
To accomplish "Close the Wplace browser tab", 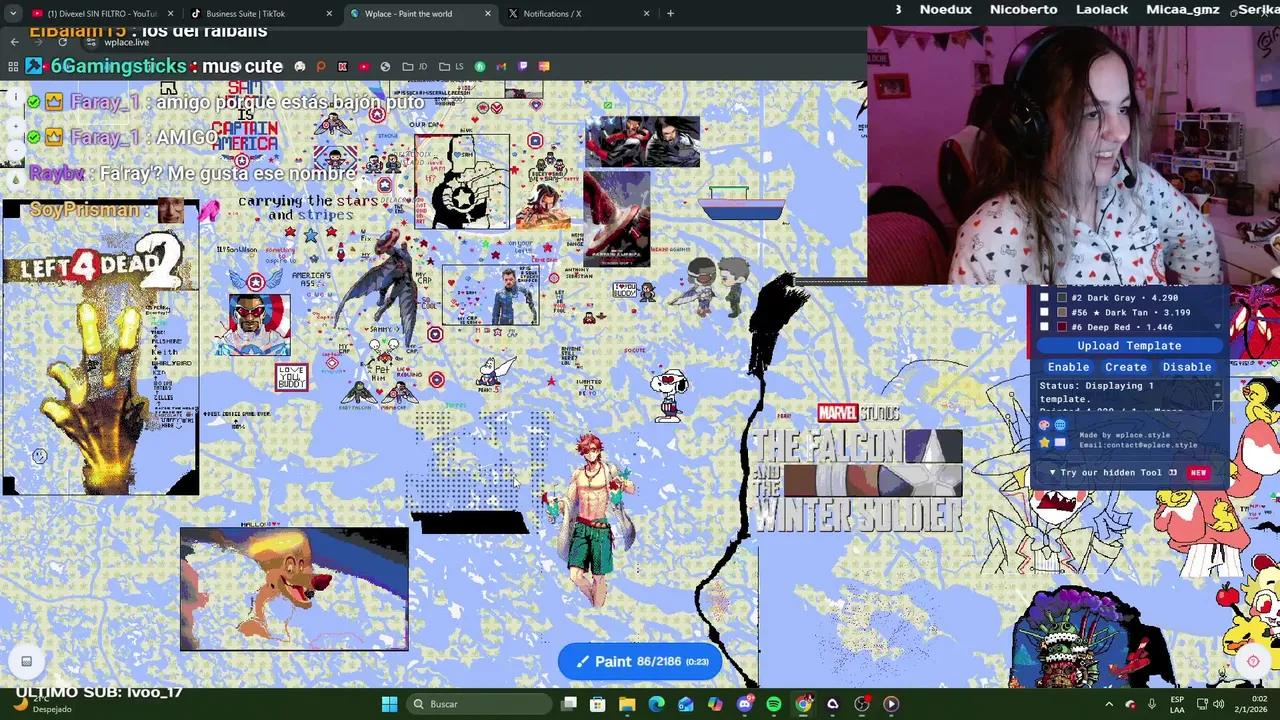I will (x=488, y=13).
